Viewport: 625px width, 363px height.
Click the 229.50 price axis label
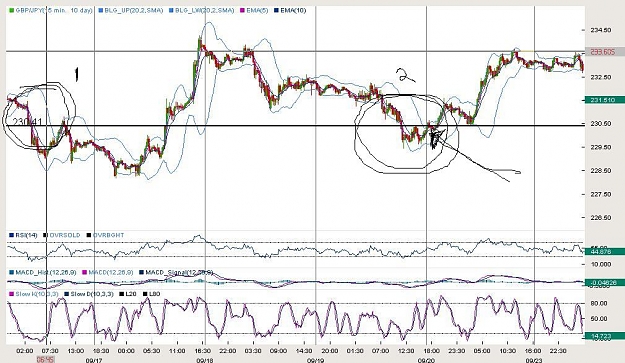click(x=601, y=147)
